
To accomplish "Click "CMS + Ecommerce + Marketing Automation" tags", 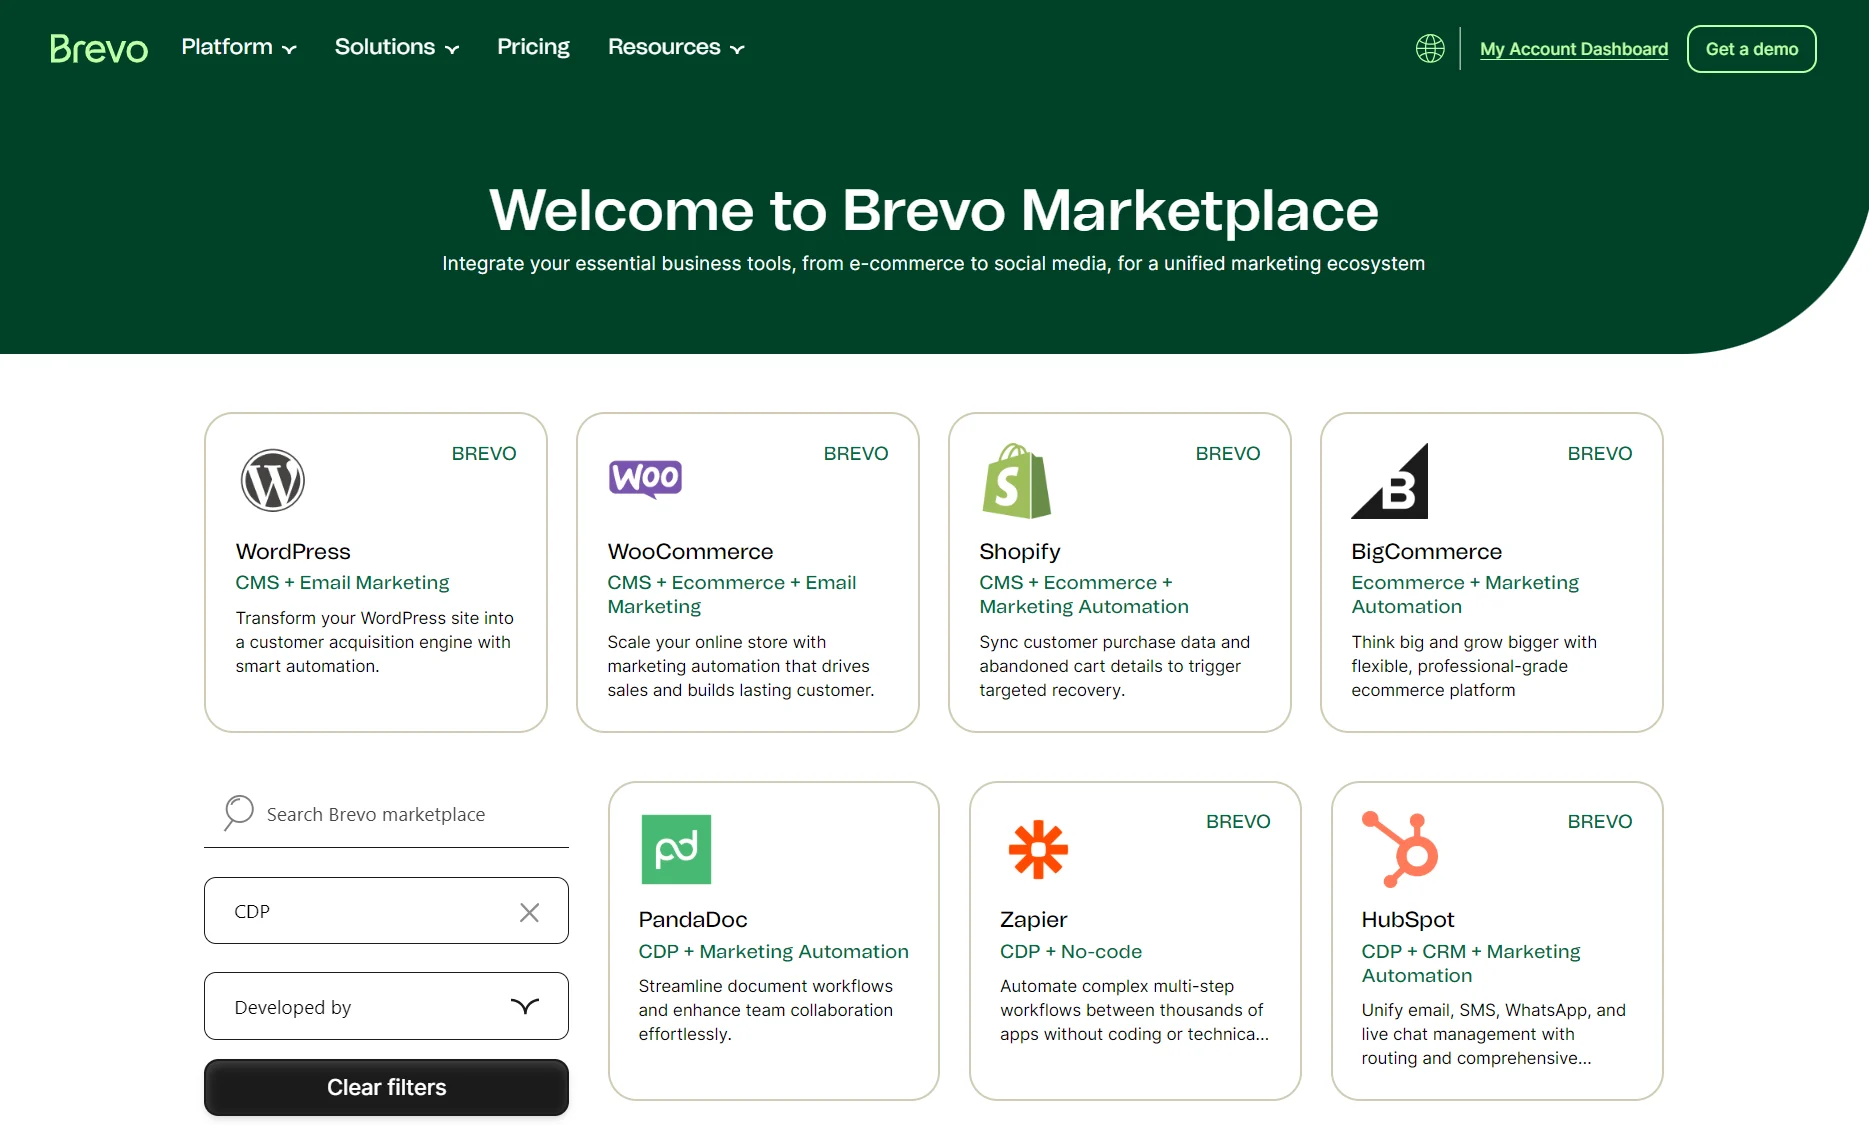I will tap(1084, 595).
